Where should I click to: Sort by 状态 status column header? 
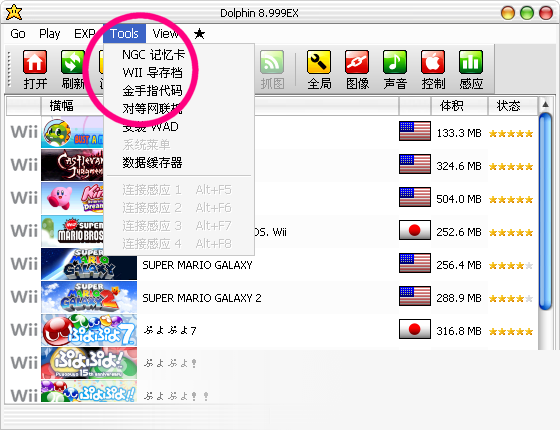point(512,106)
